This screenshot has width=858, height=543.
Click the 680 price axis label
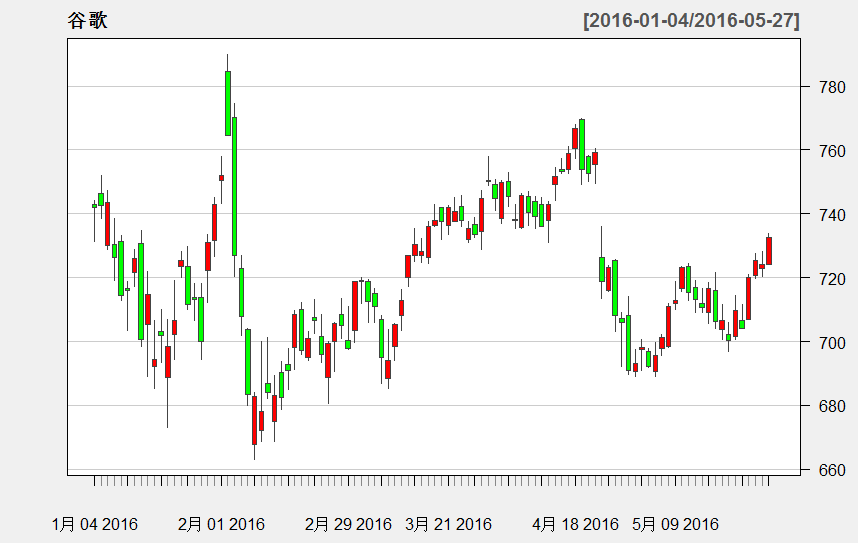(x=832, y=406)
